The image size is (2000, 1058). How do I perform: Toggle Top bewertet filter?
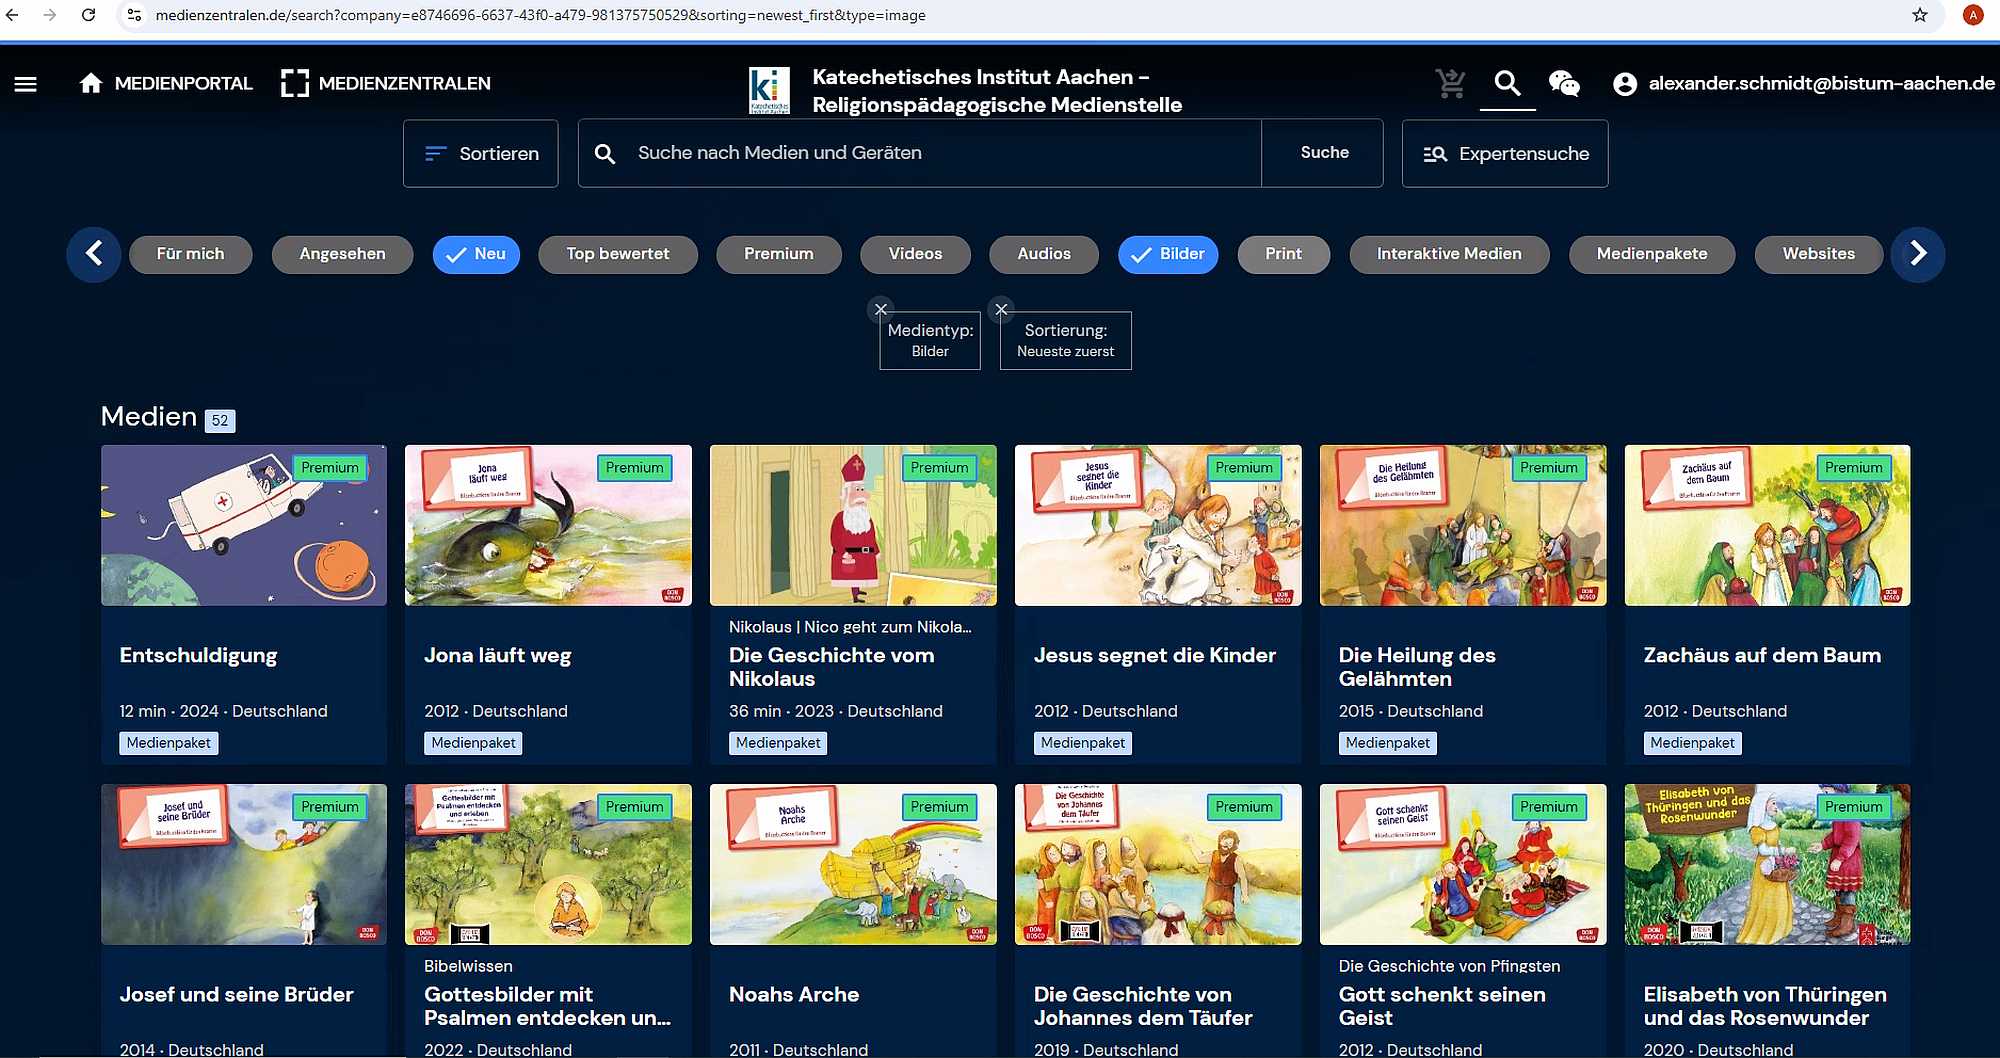[x=618, y=254]
